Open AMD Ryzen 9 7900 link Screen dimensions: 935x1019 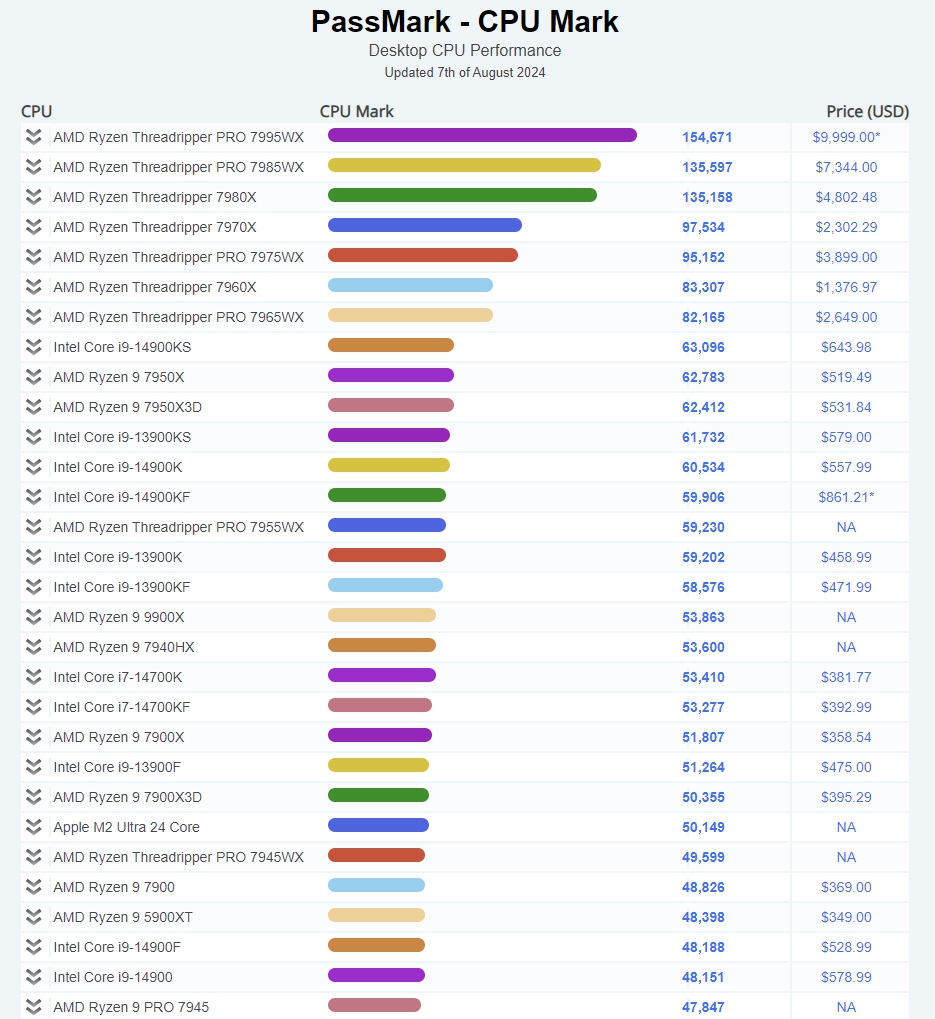click(x=114, y=887)
